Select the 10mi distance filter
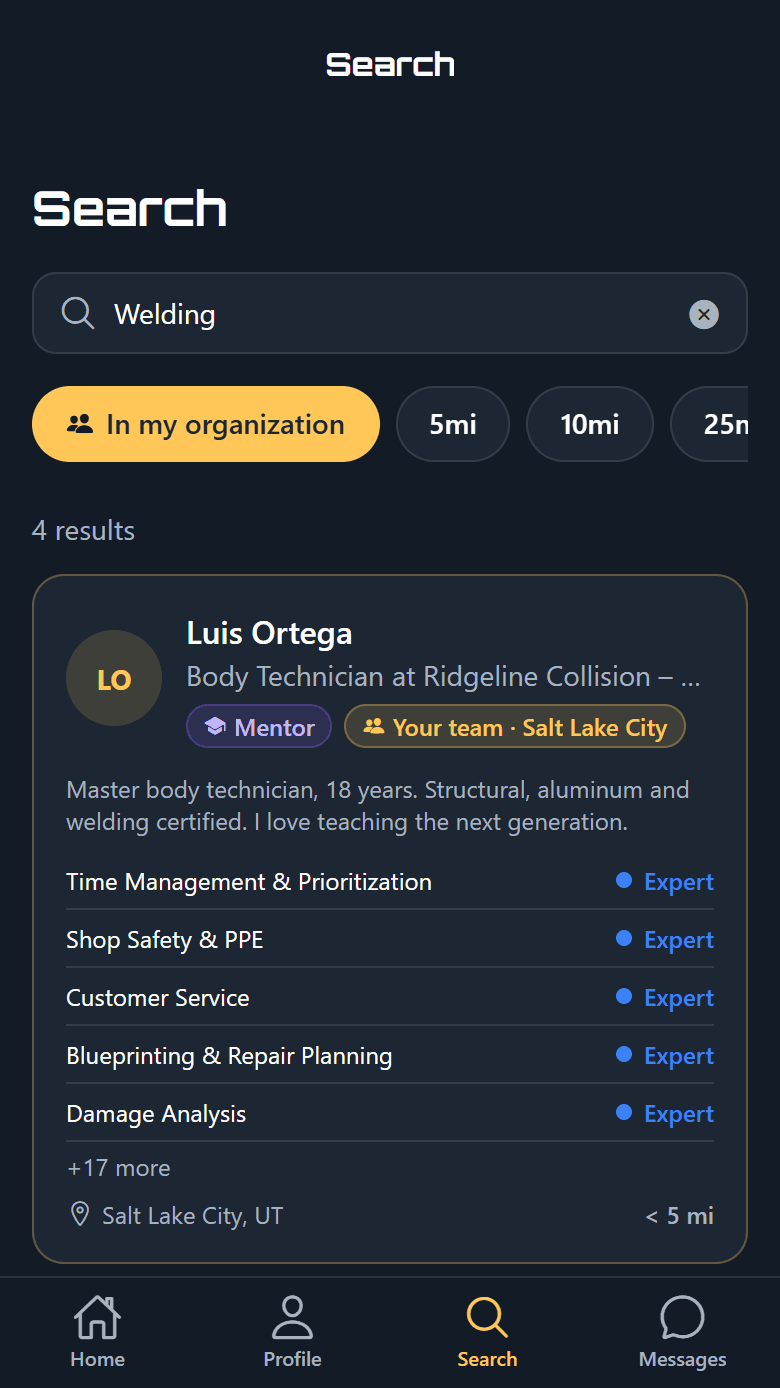780x1388 pixels. [x=590, y=424]
